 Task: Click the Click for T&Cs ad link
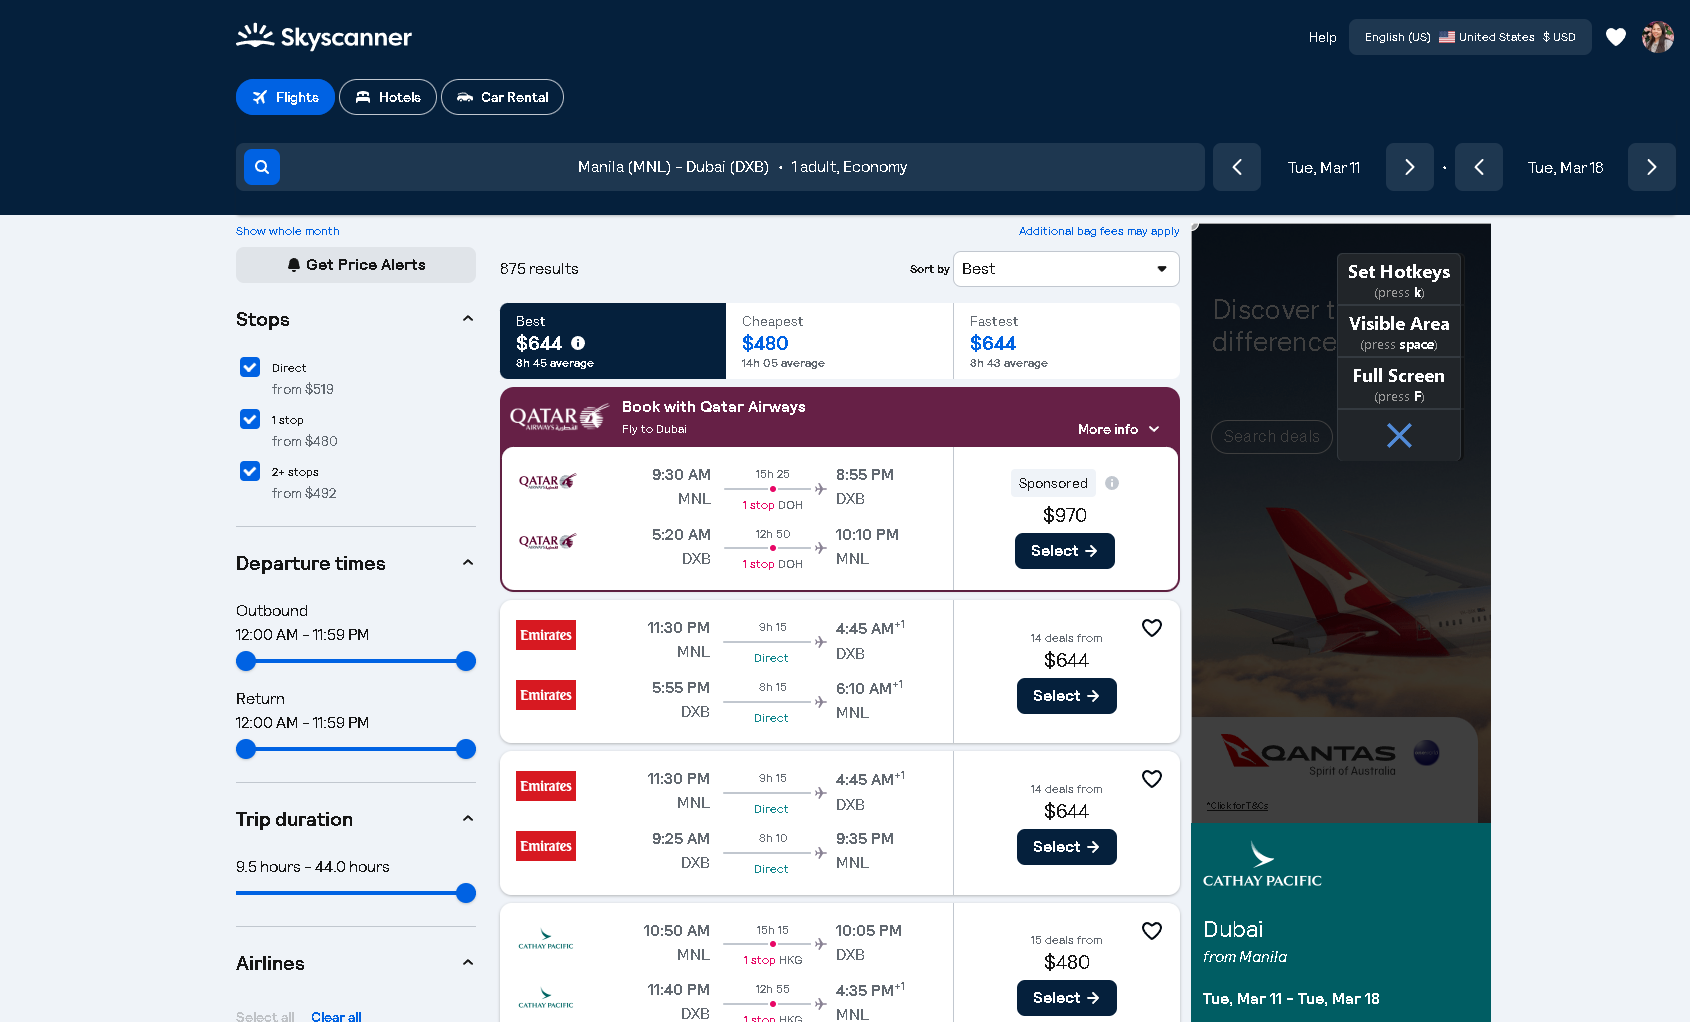[1237, 806]
